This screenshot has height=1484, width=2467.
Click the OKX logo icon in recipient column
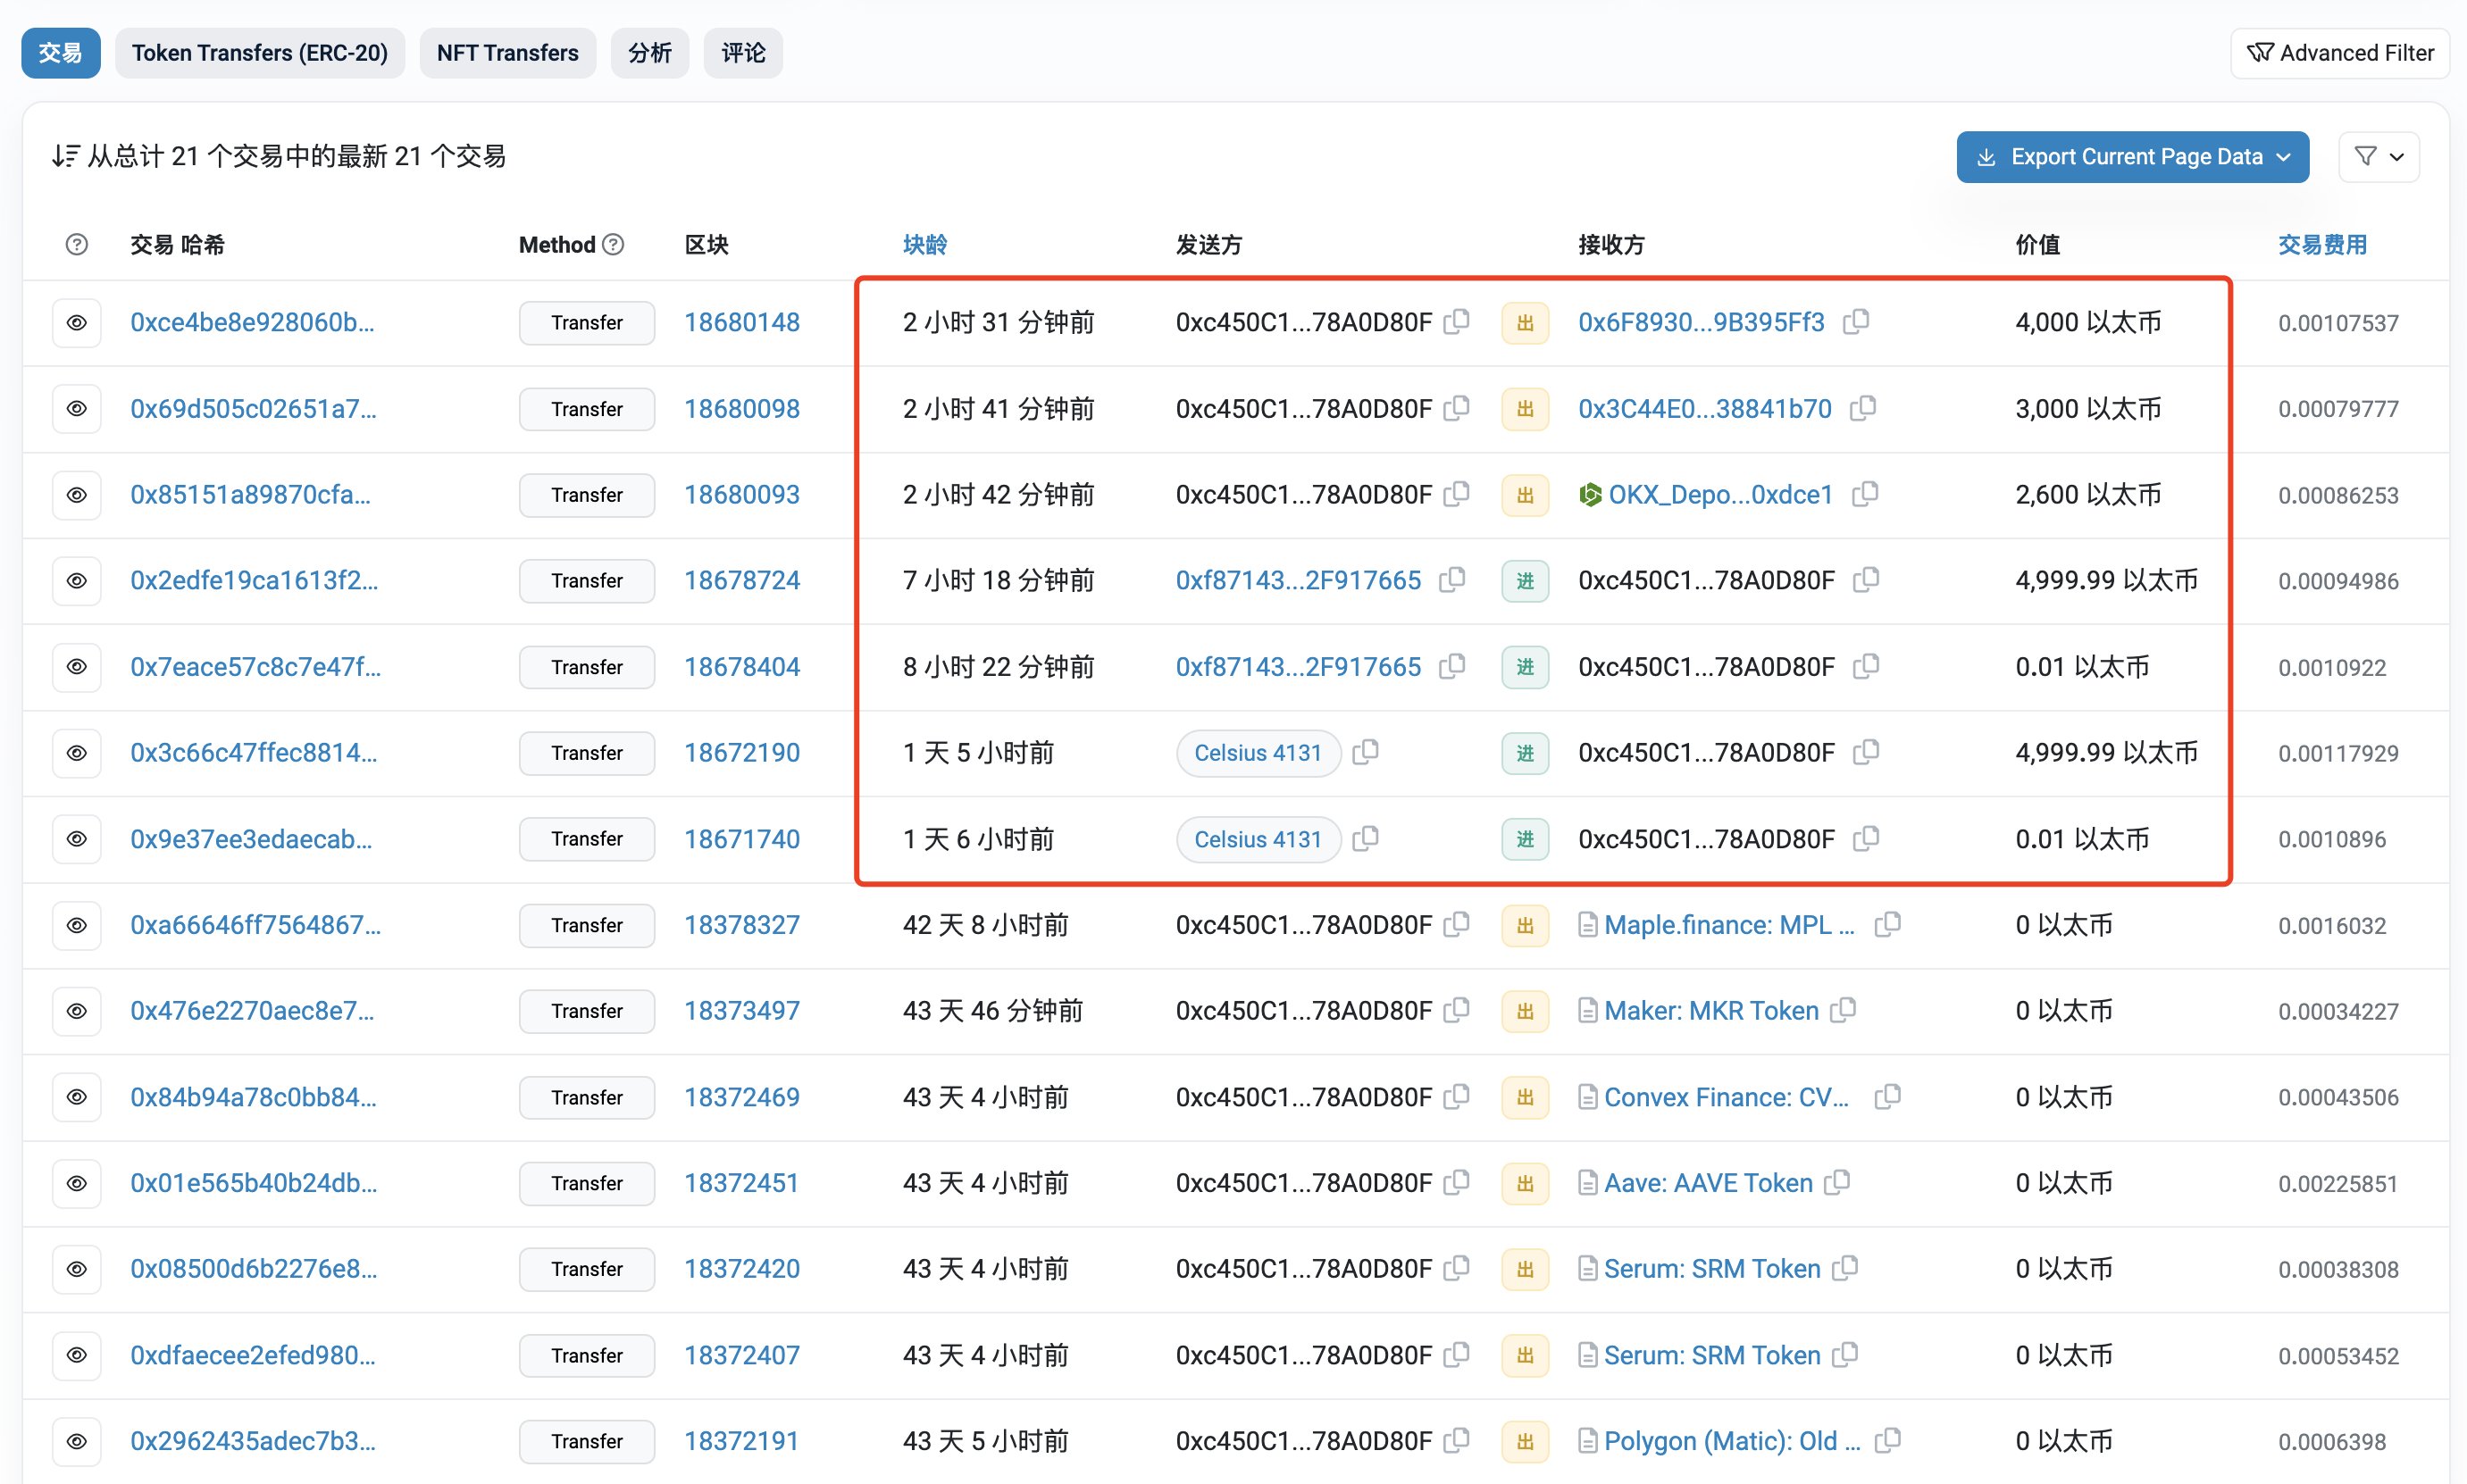pos(1590,494)
